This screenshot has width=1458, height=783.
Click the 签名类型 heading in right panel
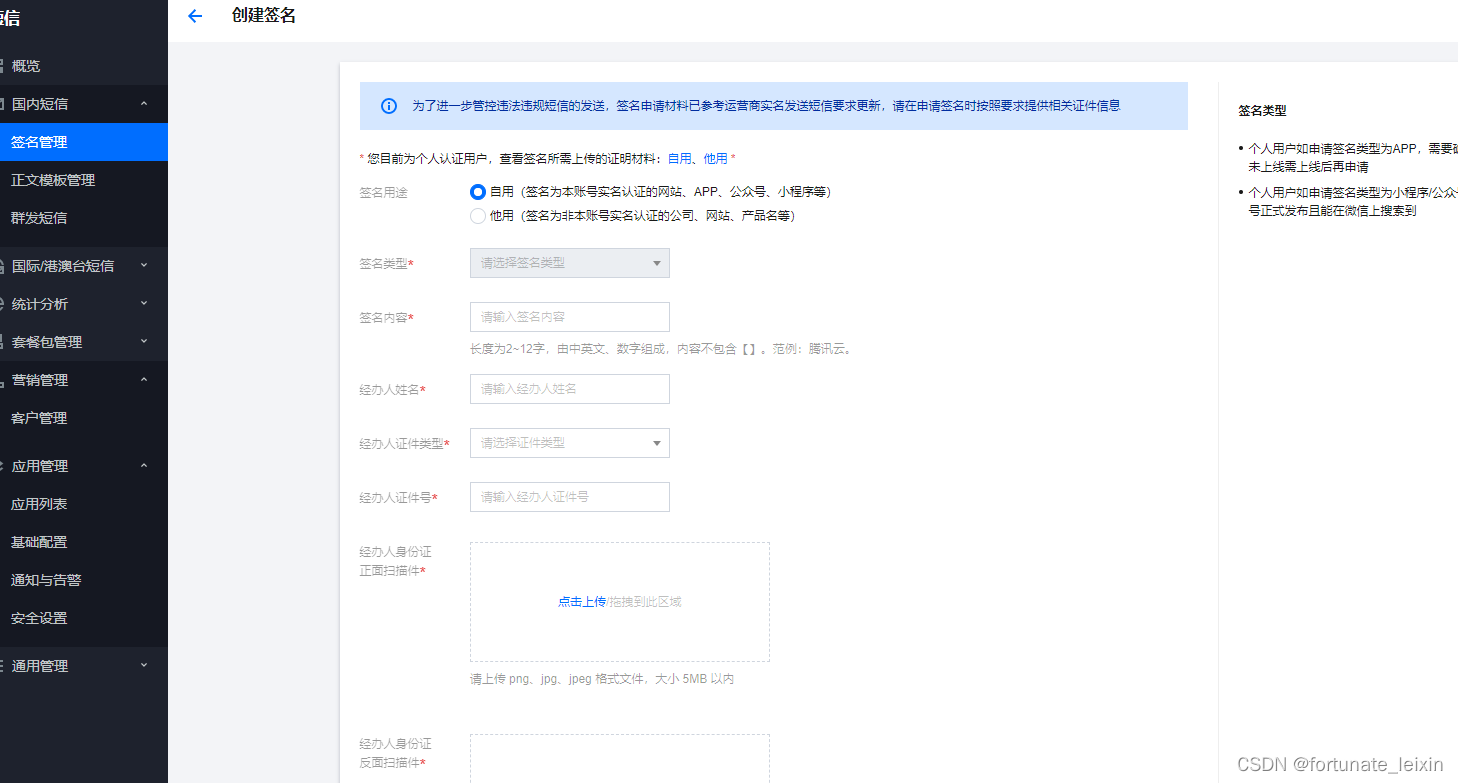[x=1262, y=111]
